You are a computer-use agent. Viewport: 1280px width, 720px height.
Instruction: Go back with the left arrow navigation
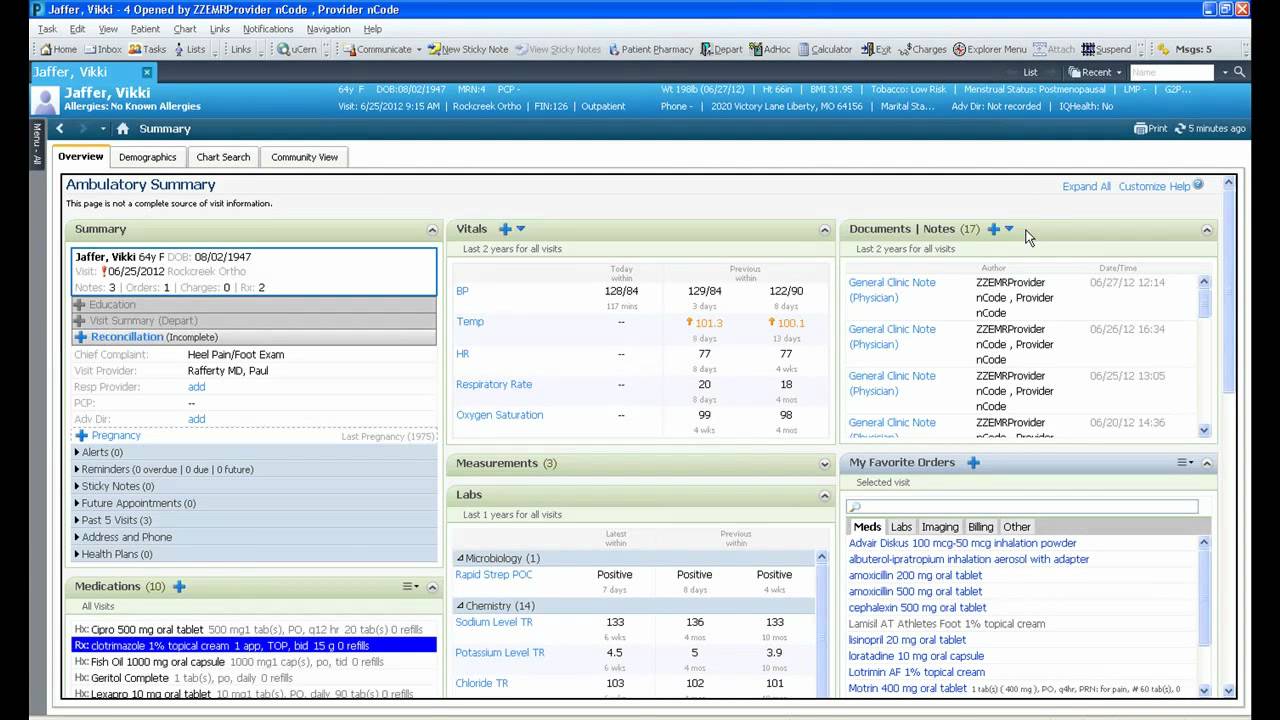pos(60,129)
